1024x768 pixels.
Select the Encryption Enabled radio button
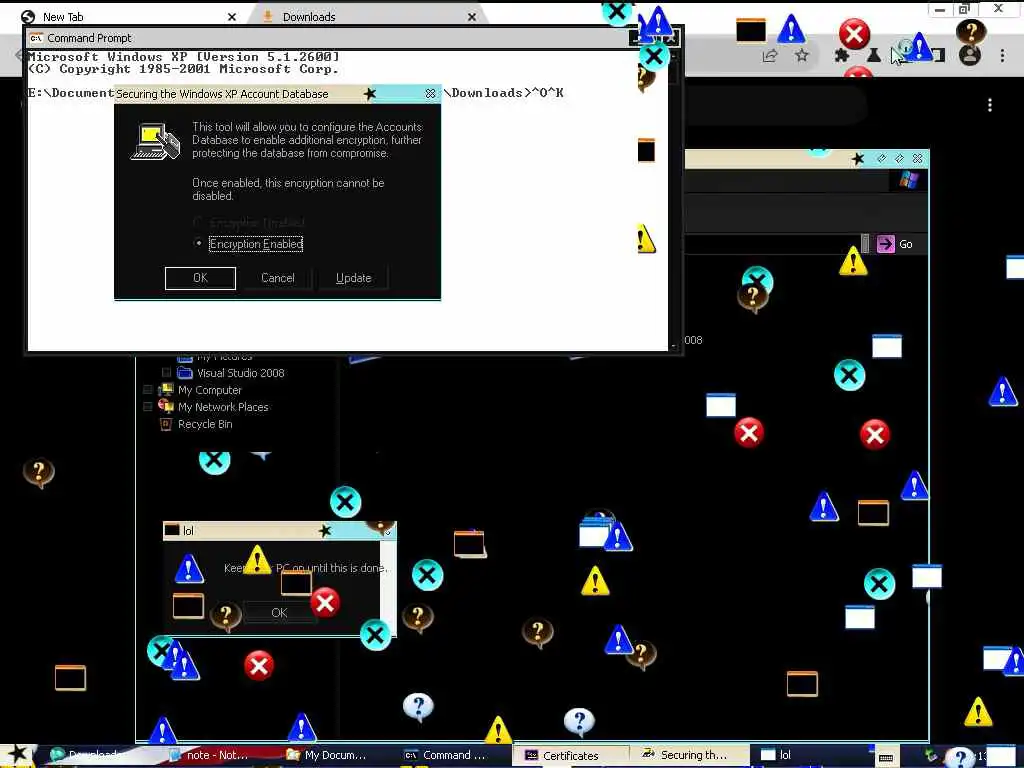click(199, 243)
